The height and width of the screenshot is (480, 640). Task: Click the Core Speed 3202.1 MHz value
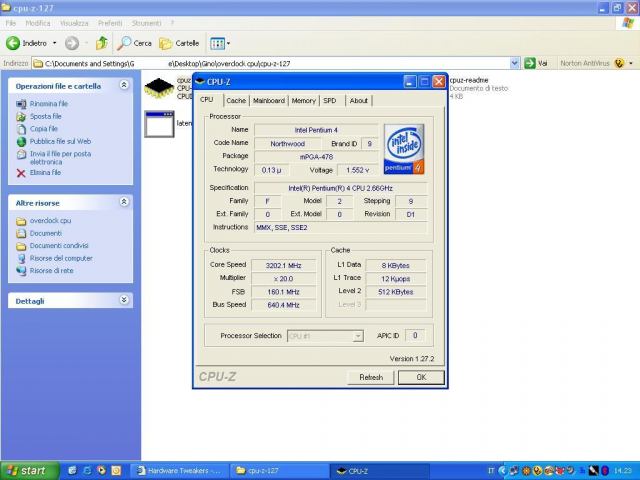coord(283,266)
